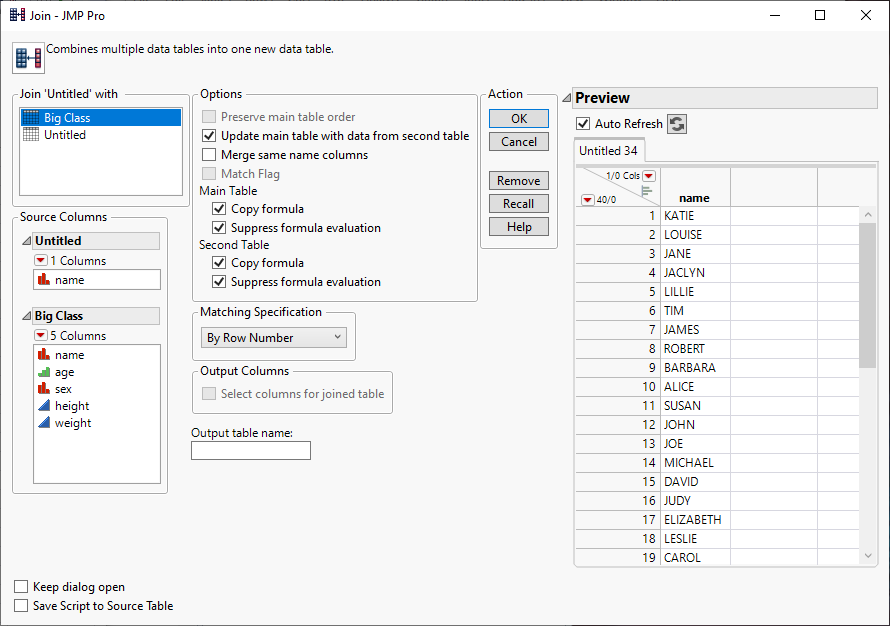Click the LOUISE cell in the preview
The image size is (890, 626).
pos(695,234)
